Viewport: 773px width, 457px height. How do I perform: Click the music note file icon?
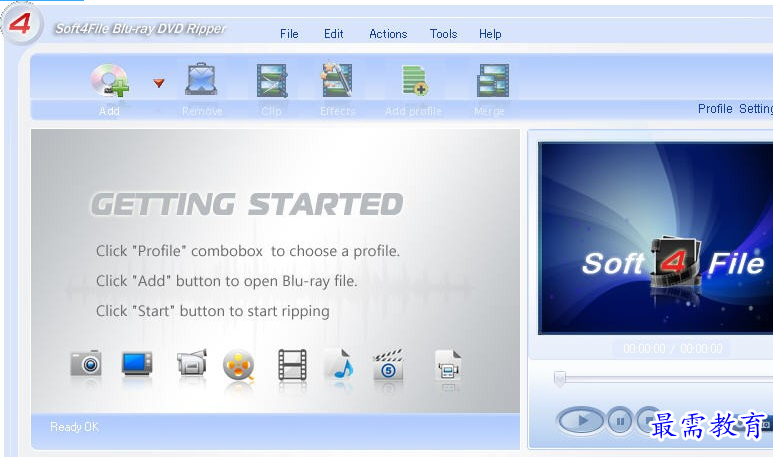[x=340, y=365]
